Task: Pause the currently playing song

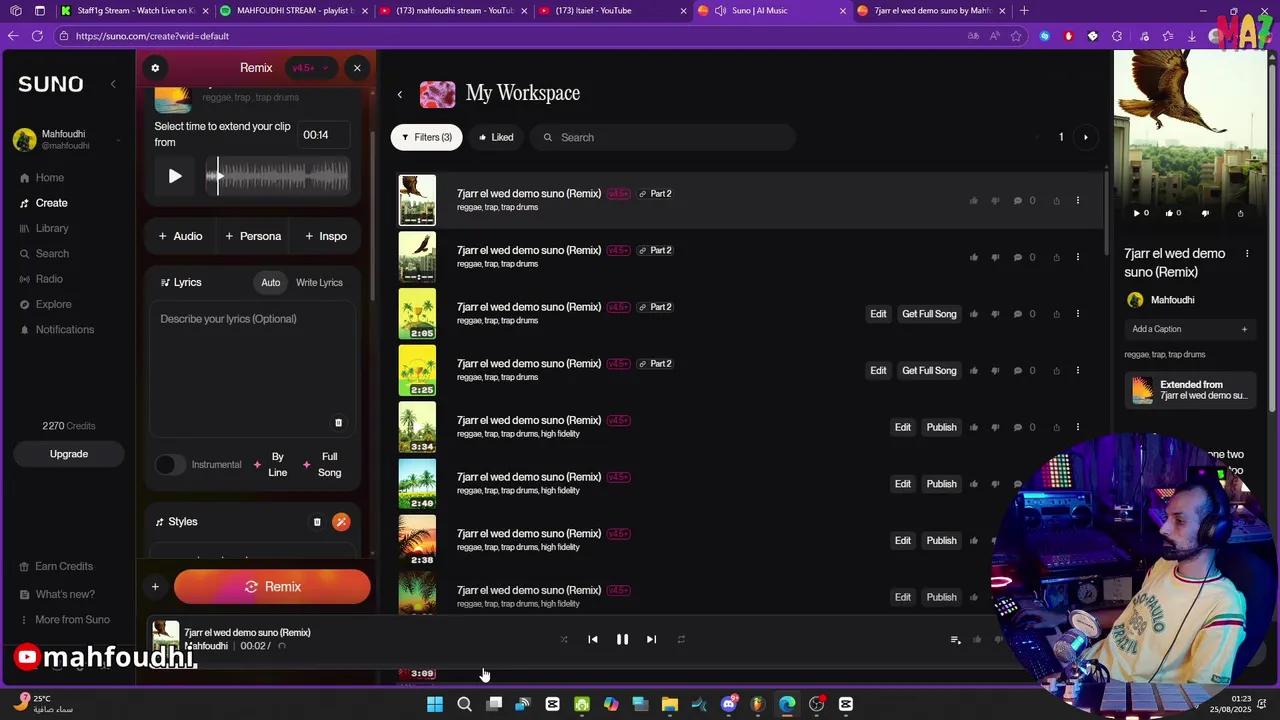Action: click(x=622, y=639)
